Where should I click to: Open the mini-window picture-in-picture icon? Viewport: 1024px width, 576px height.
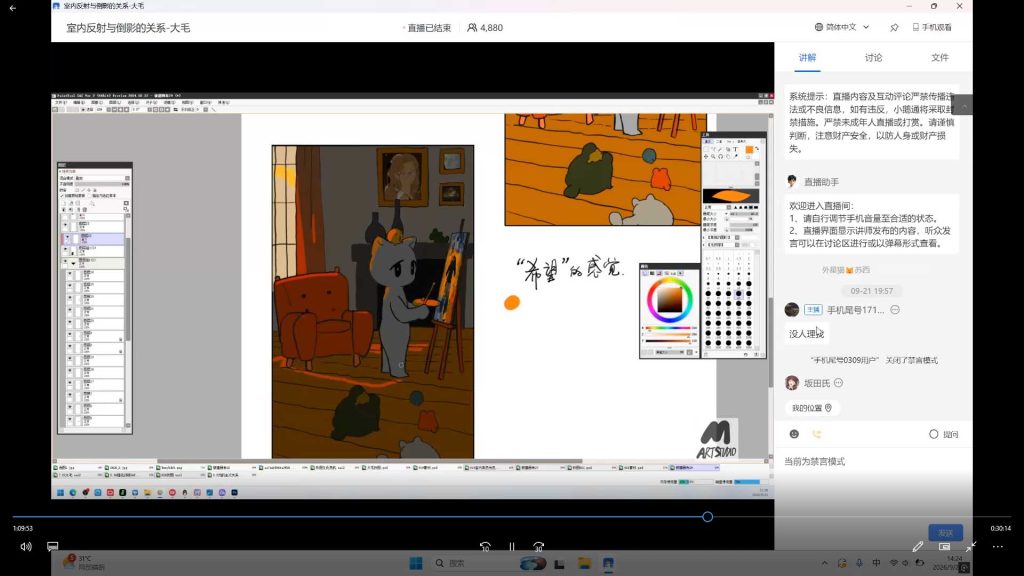(x=944, y=547)
